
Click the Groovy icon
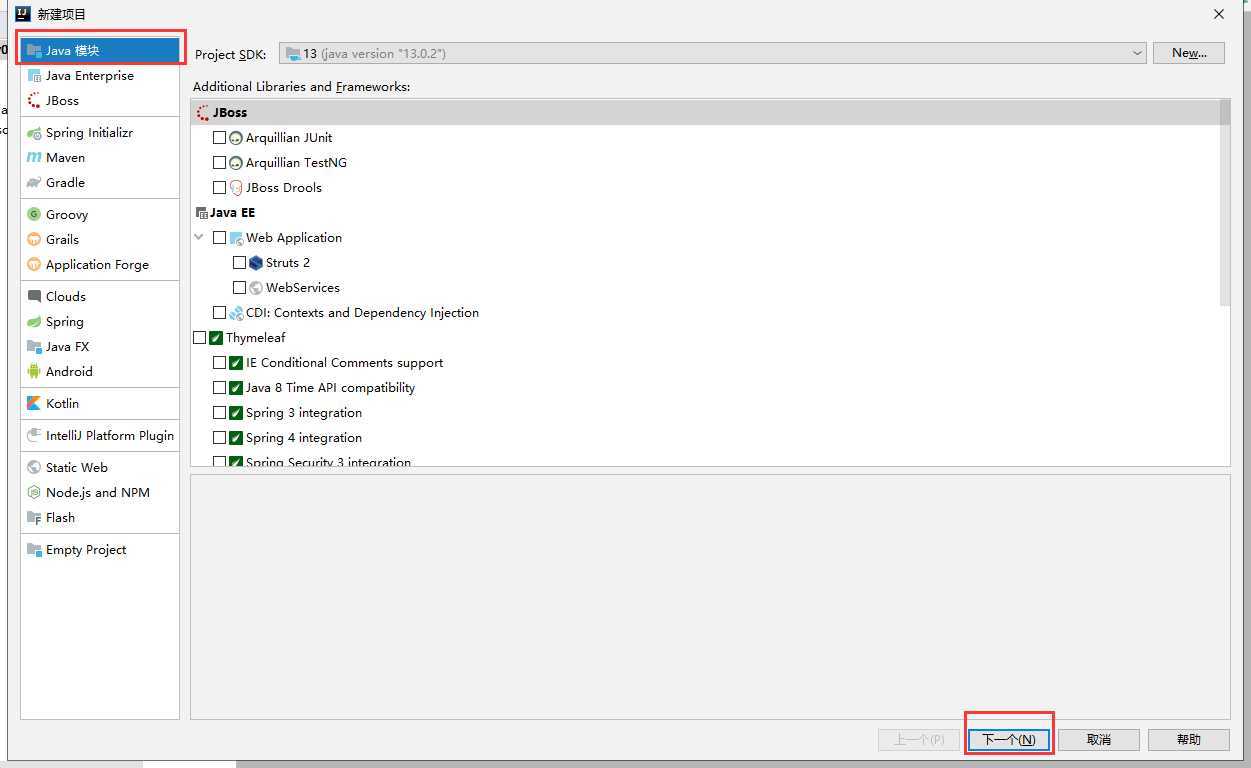[x=34, y=214]
